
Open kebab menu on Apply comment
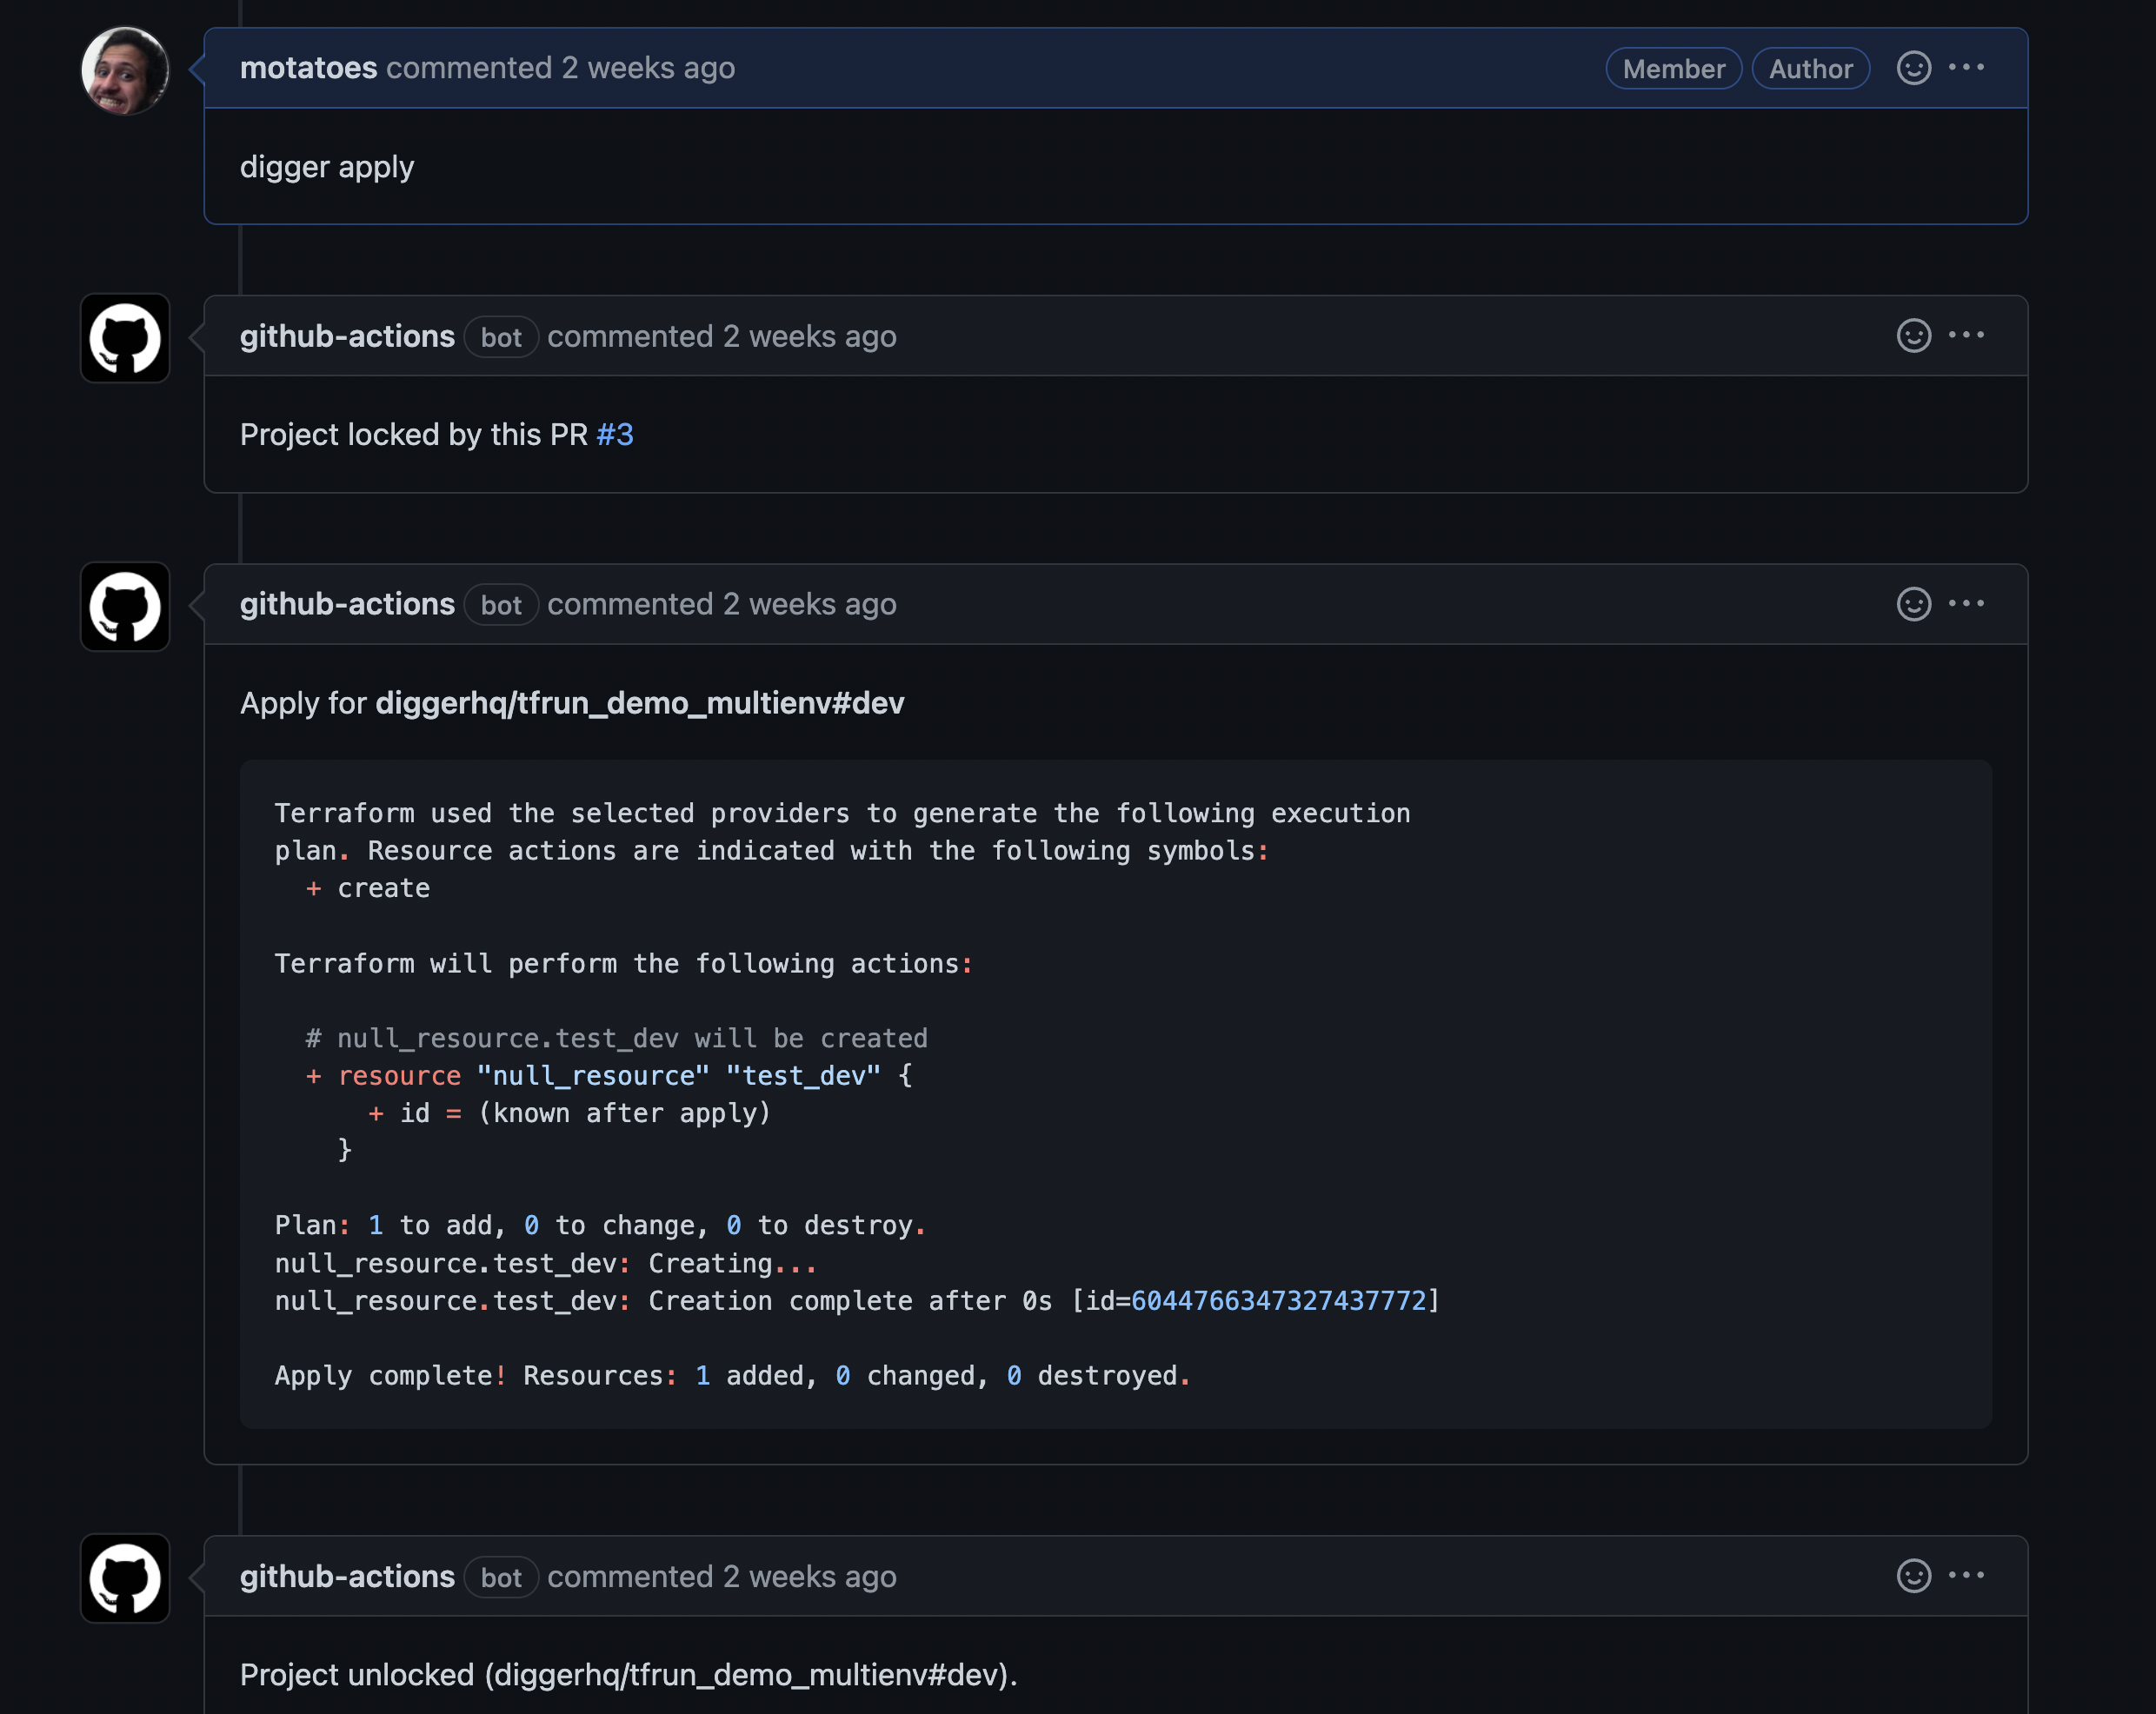[1966, 604]
